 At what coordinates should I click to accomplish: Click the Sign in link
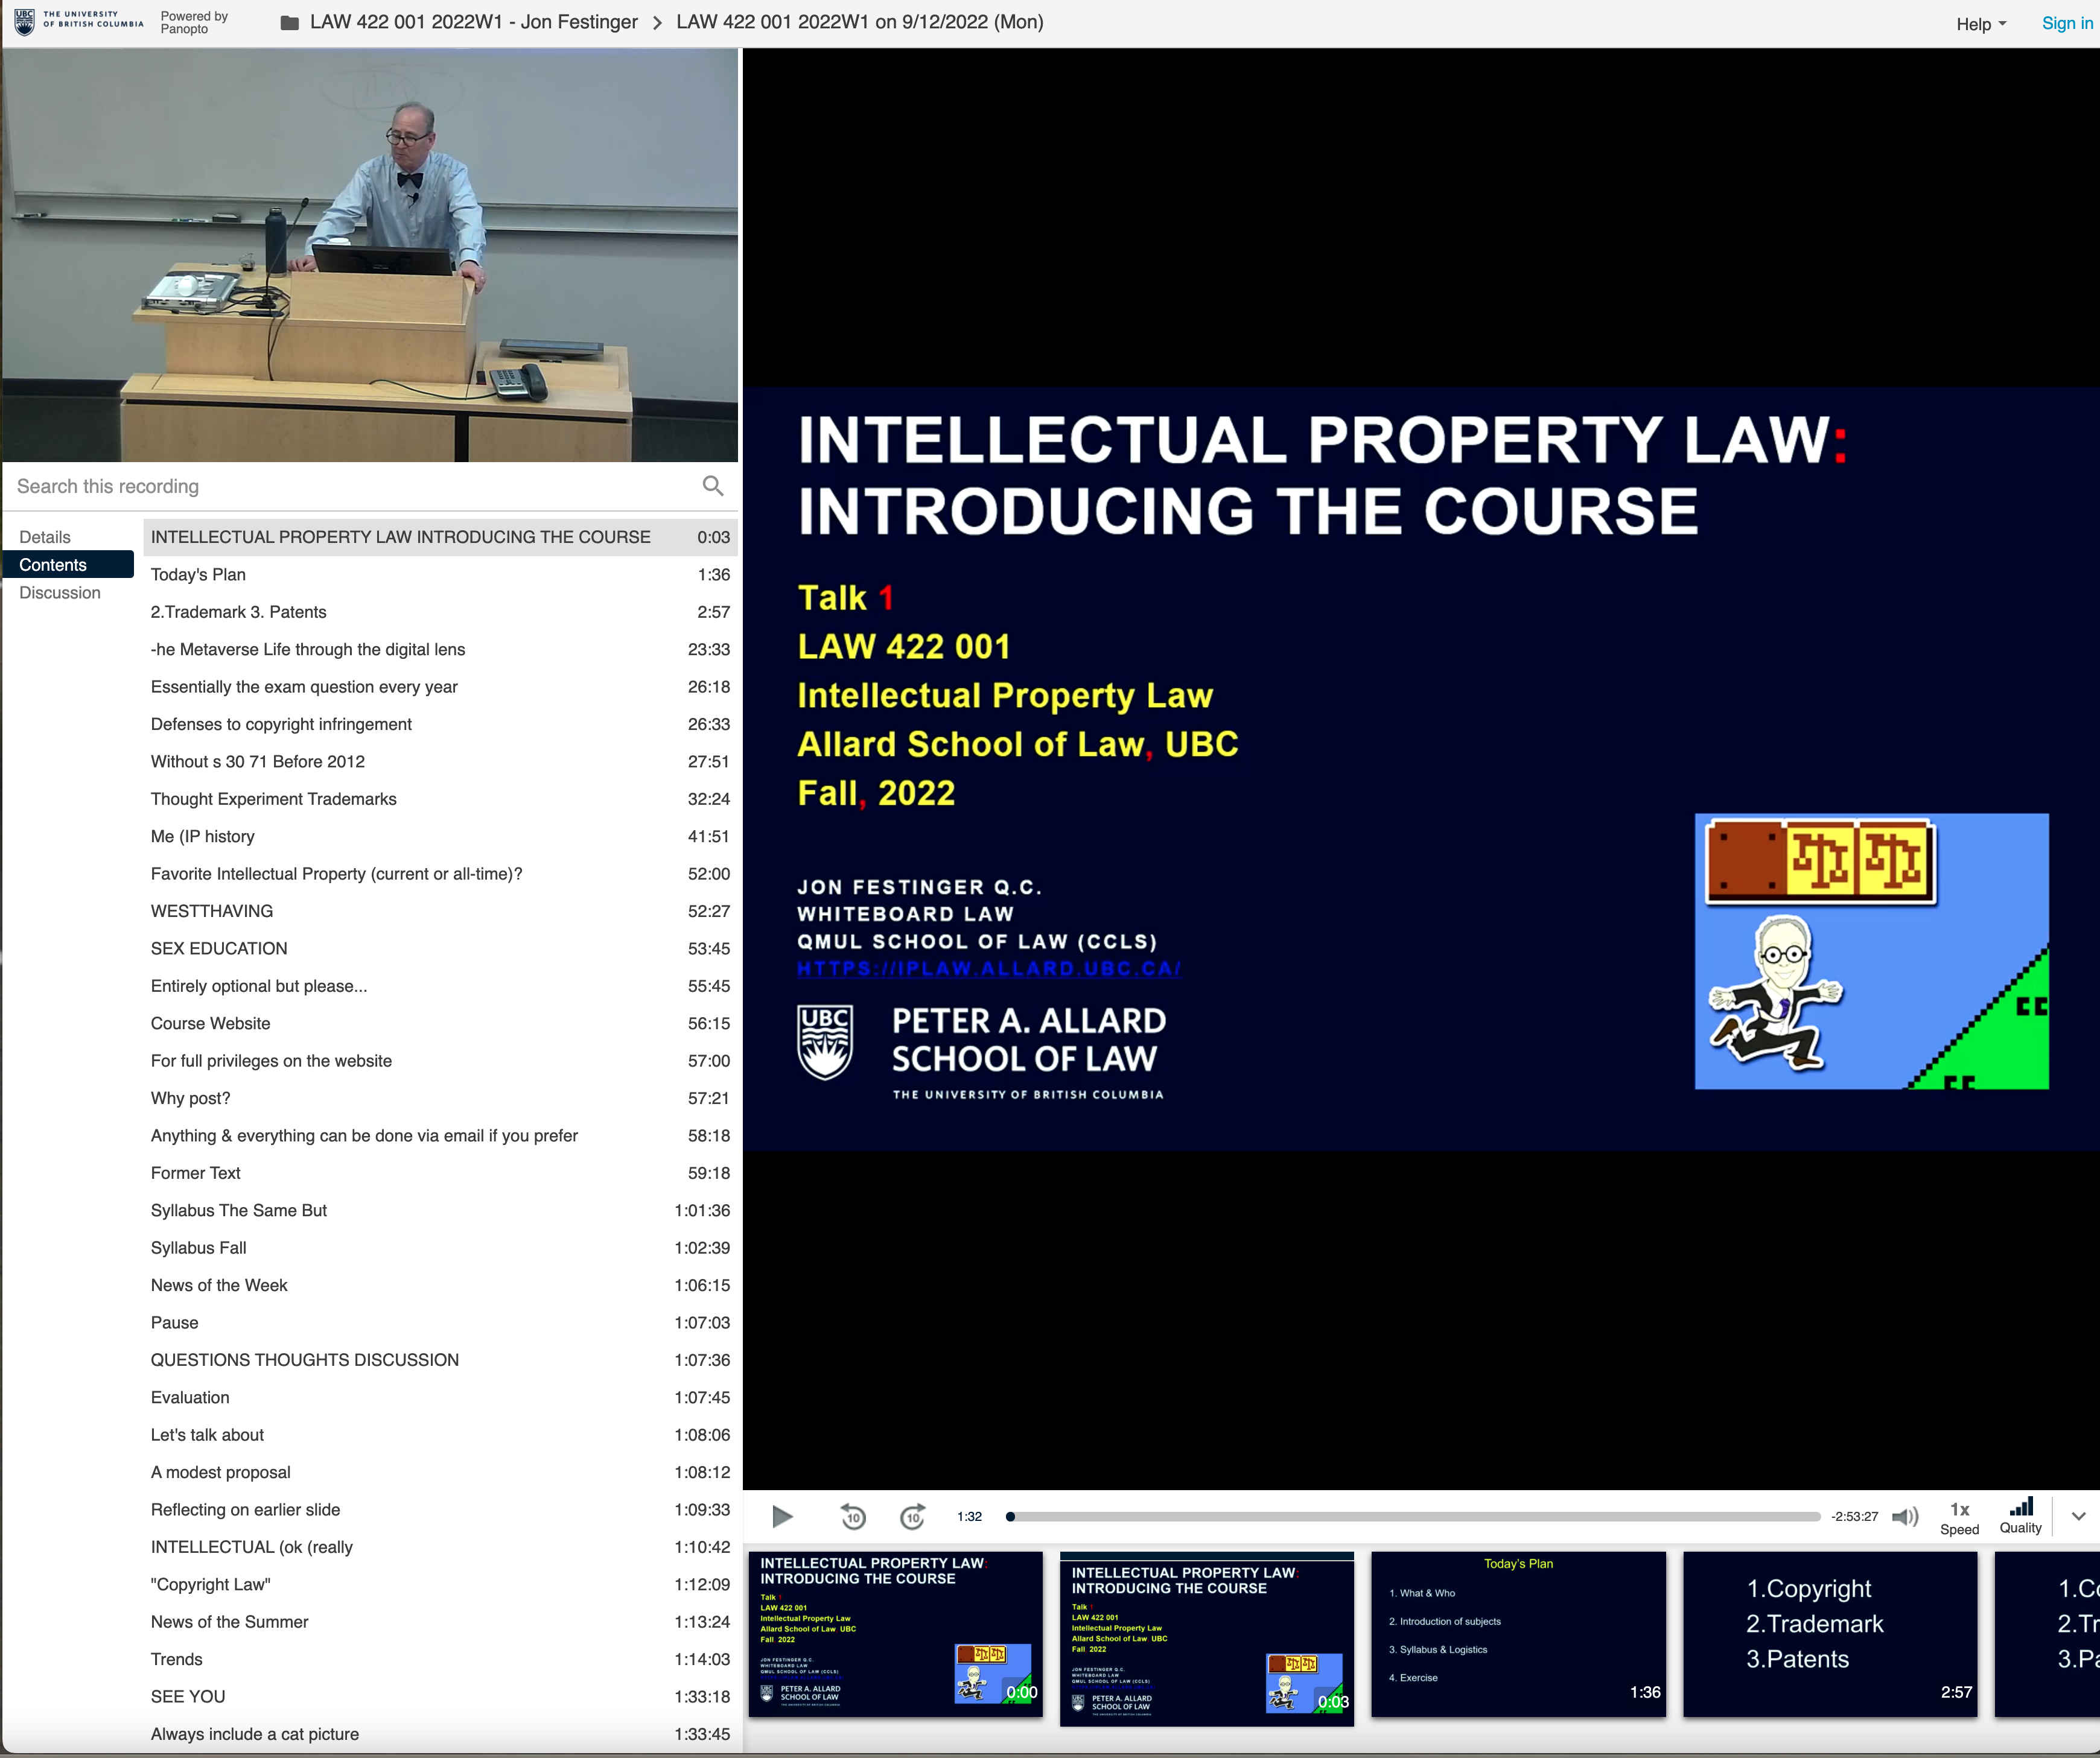pyautogui.click(x=2066, y=23)
